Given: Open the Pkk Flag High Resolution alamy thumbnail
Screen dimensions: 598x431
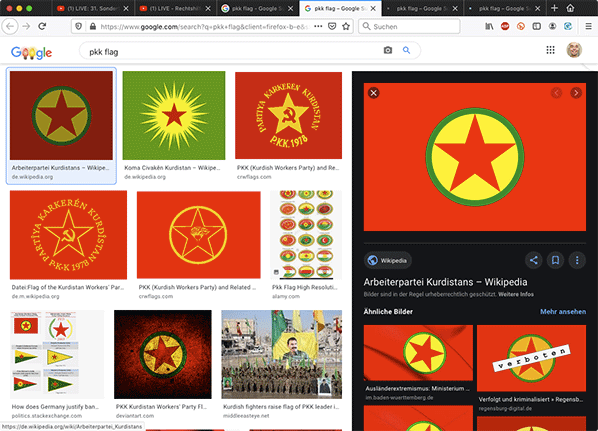Looking at the screenshot, I should click(306, 235).
